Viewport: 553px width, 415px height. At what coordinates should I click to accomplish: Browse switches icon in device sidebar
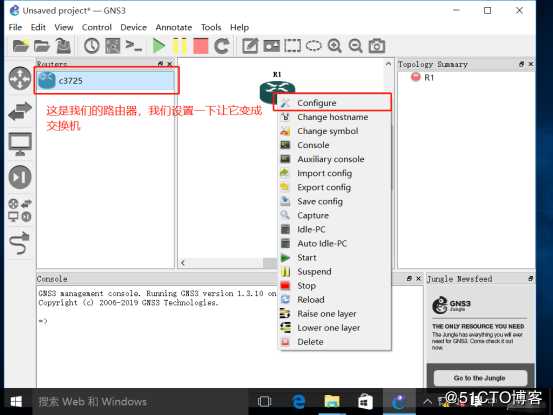coord(20,111)
